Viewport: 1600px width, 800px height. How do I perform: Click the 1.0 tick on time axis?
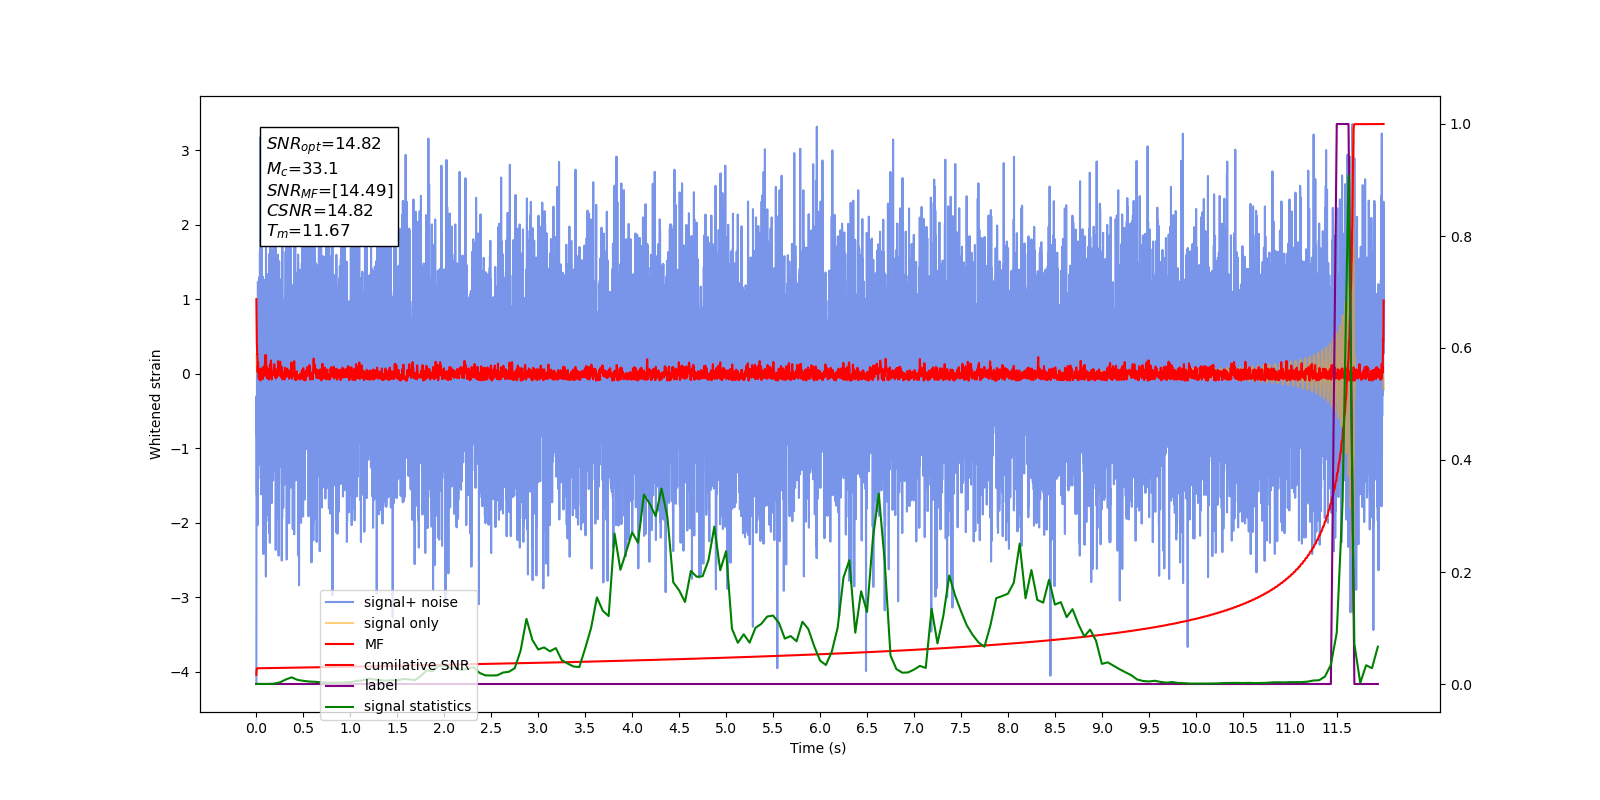(350, 728)
